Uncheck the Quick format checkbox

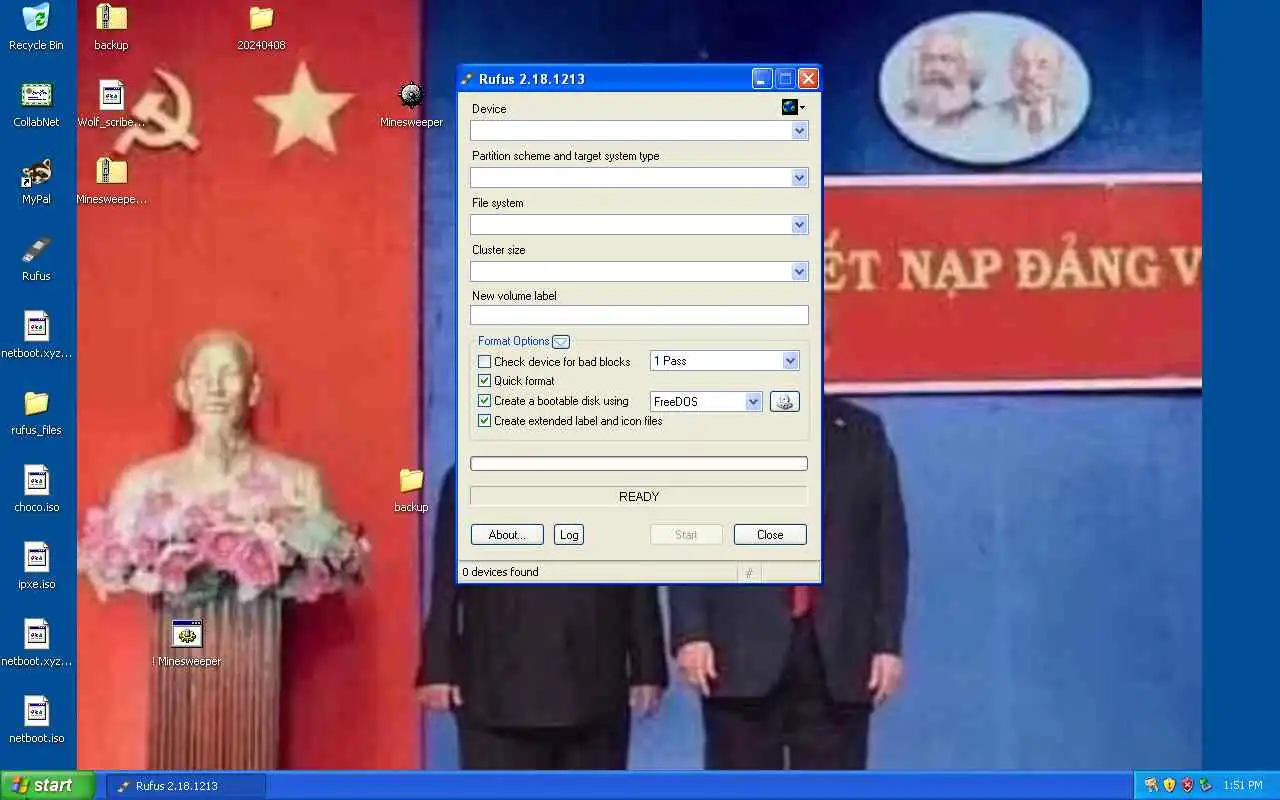click(484, 381)
